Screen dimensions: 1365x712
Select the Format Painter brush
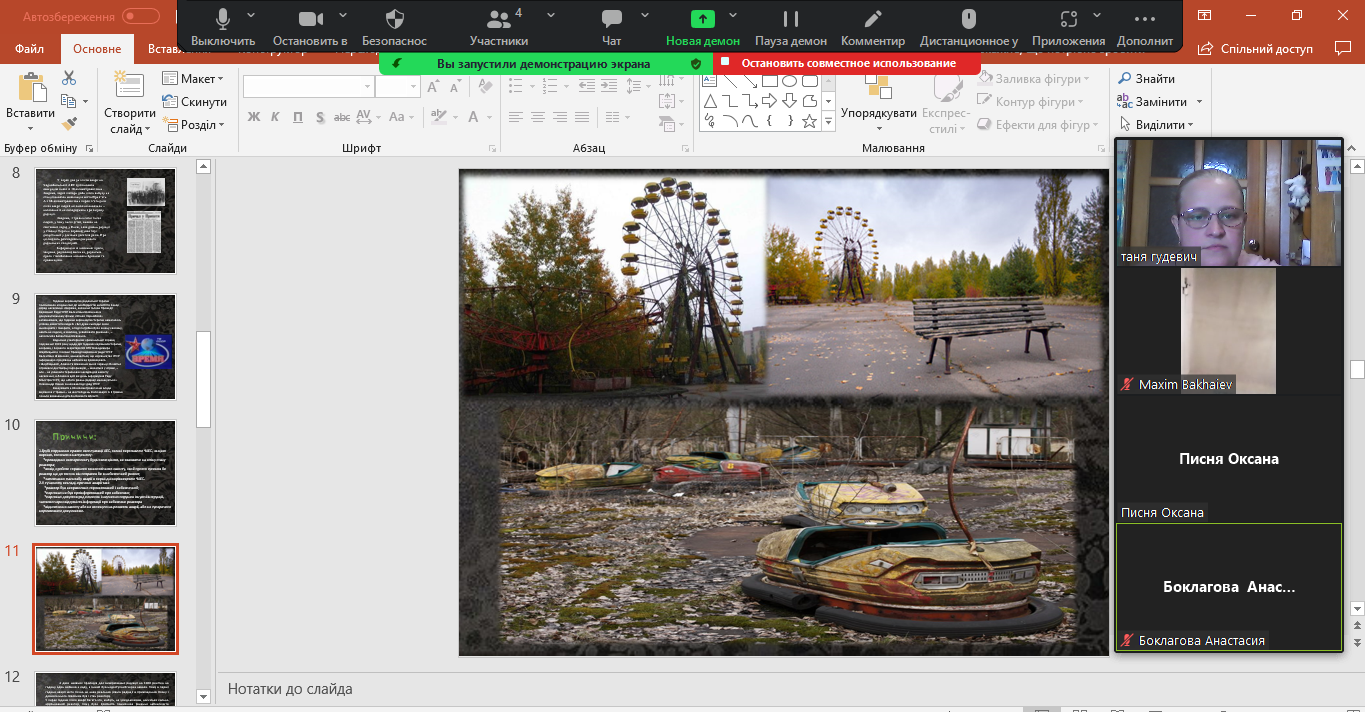click(x=69, y=124)
